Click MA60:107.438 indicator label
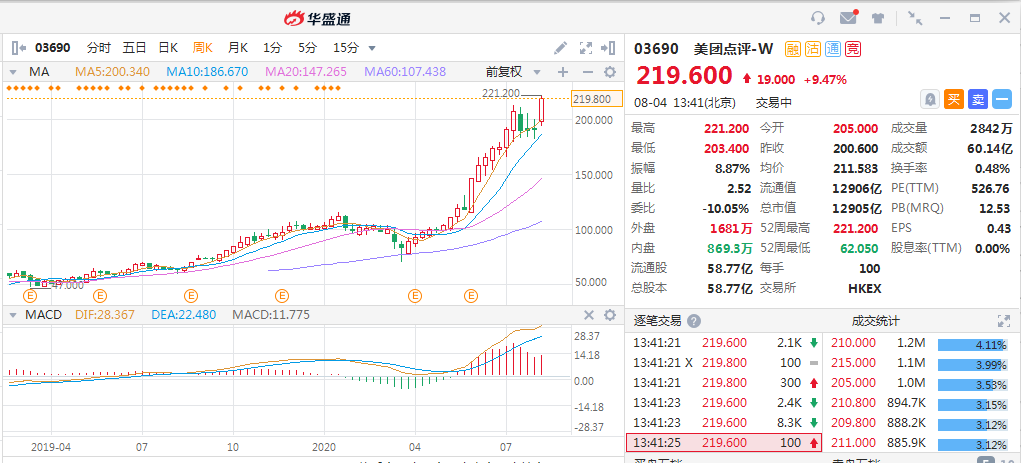This screenshot has width=1021, height=463. click(405, 72)
